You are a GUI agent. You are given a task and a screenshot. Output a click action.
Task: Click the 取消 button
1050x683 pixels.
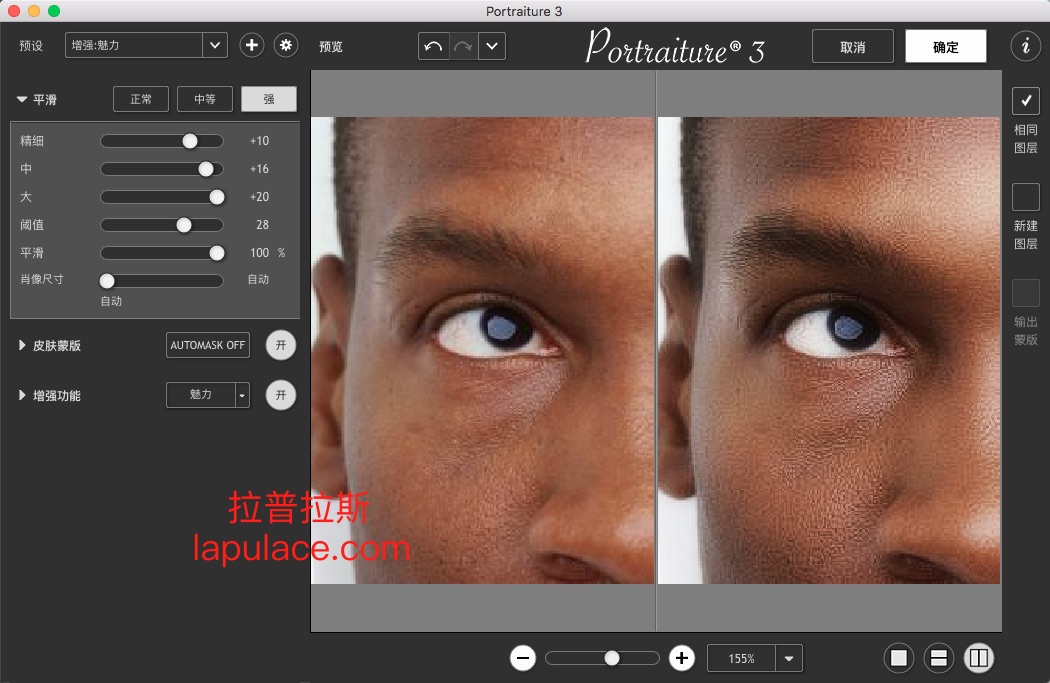pyautogui.click(x=853, y=47)
